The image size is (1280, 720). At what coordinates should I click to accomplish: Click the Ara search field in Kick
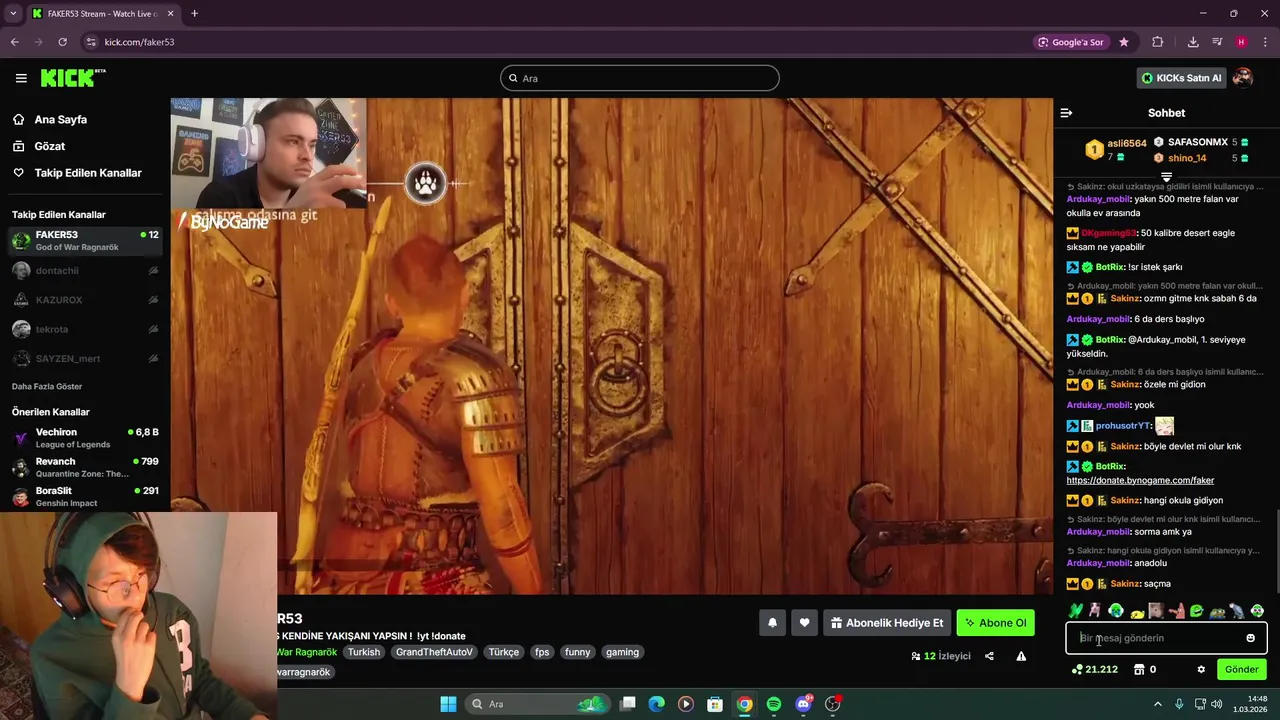tap(640, 78)
